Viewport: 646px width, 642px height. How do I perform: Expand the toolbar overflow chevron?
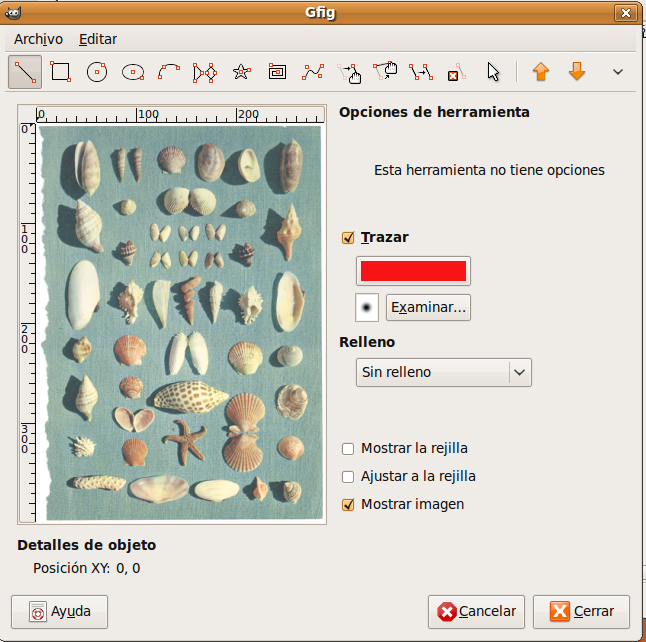(617, 72)
